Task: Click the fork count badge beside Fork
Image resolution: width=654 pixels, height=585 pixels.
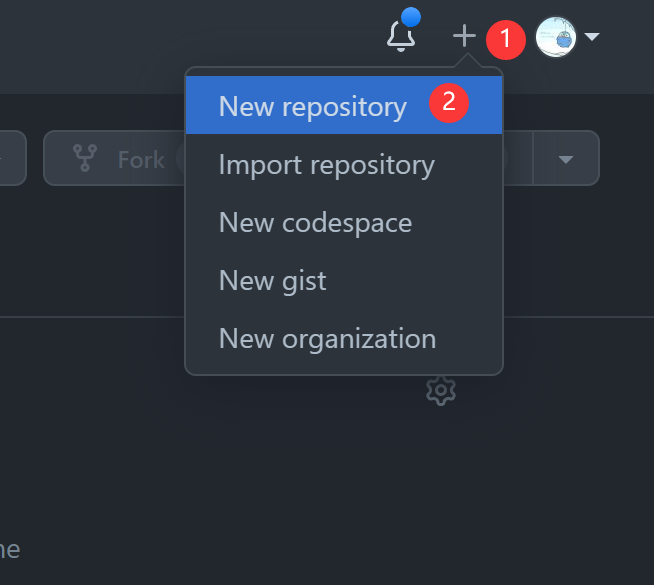Action: [x=180, y=159]
